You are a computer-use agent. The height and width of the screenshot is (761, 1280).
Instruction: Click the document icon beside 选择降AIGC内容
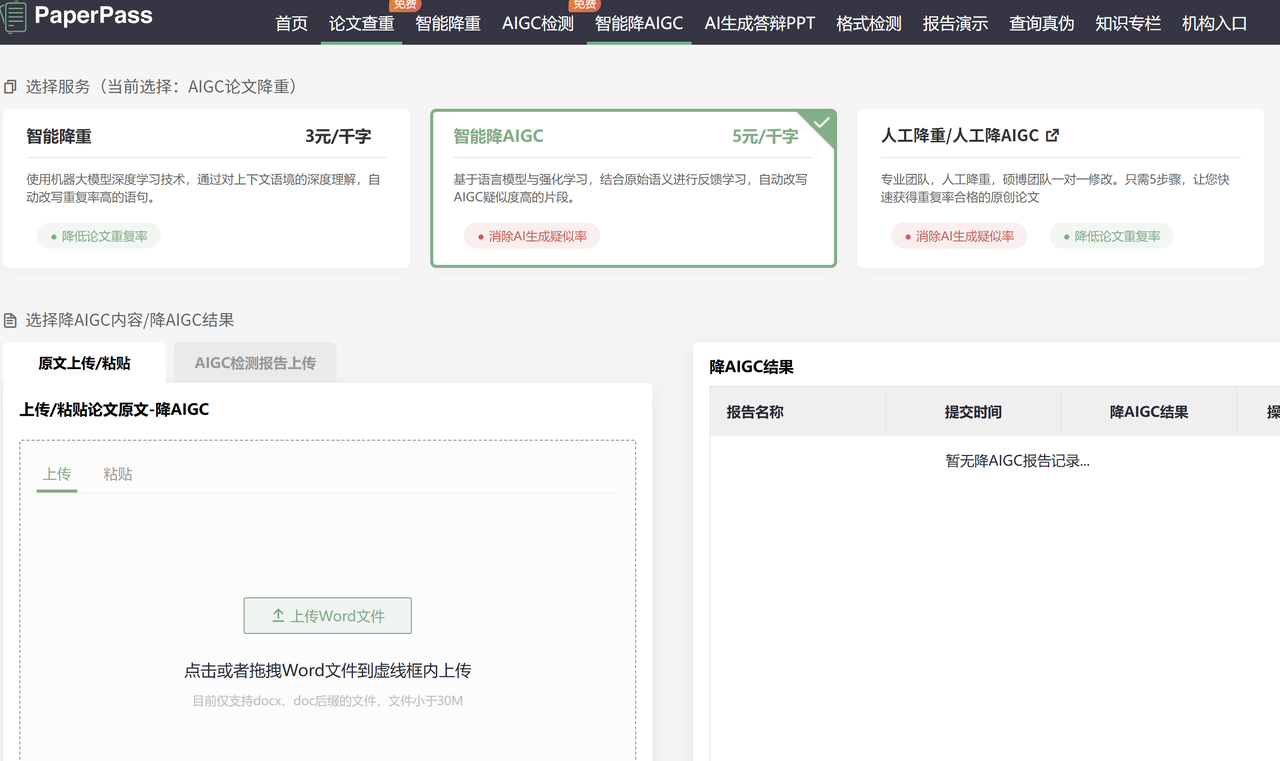point(10,320)
